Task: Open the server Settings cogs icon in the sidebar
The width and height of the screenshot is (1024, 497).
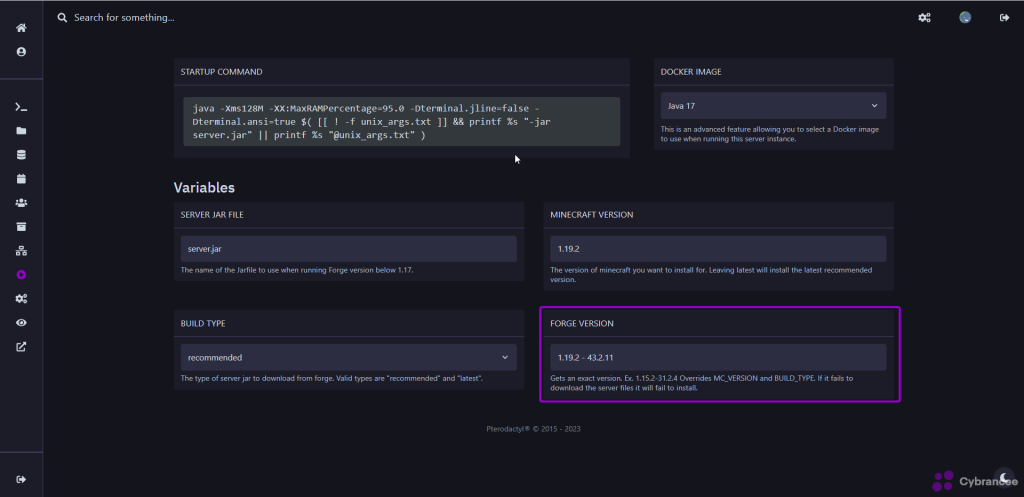Action: [x=21, y=298]
